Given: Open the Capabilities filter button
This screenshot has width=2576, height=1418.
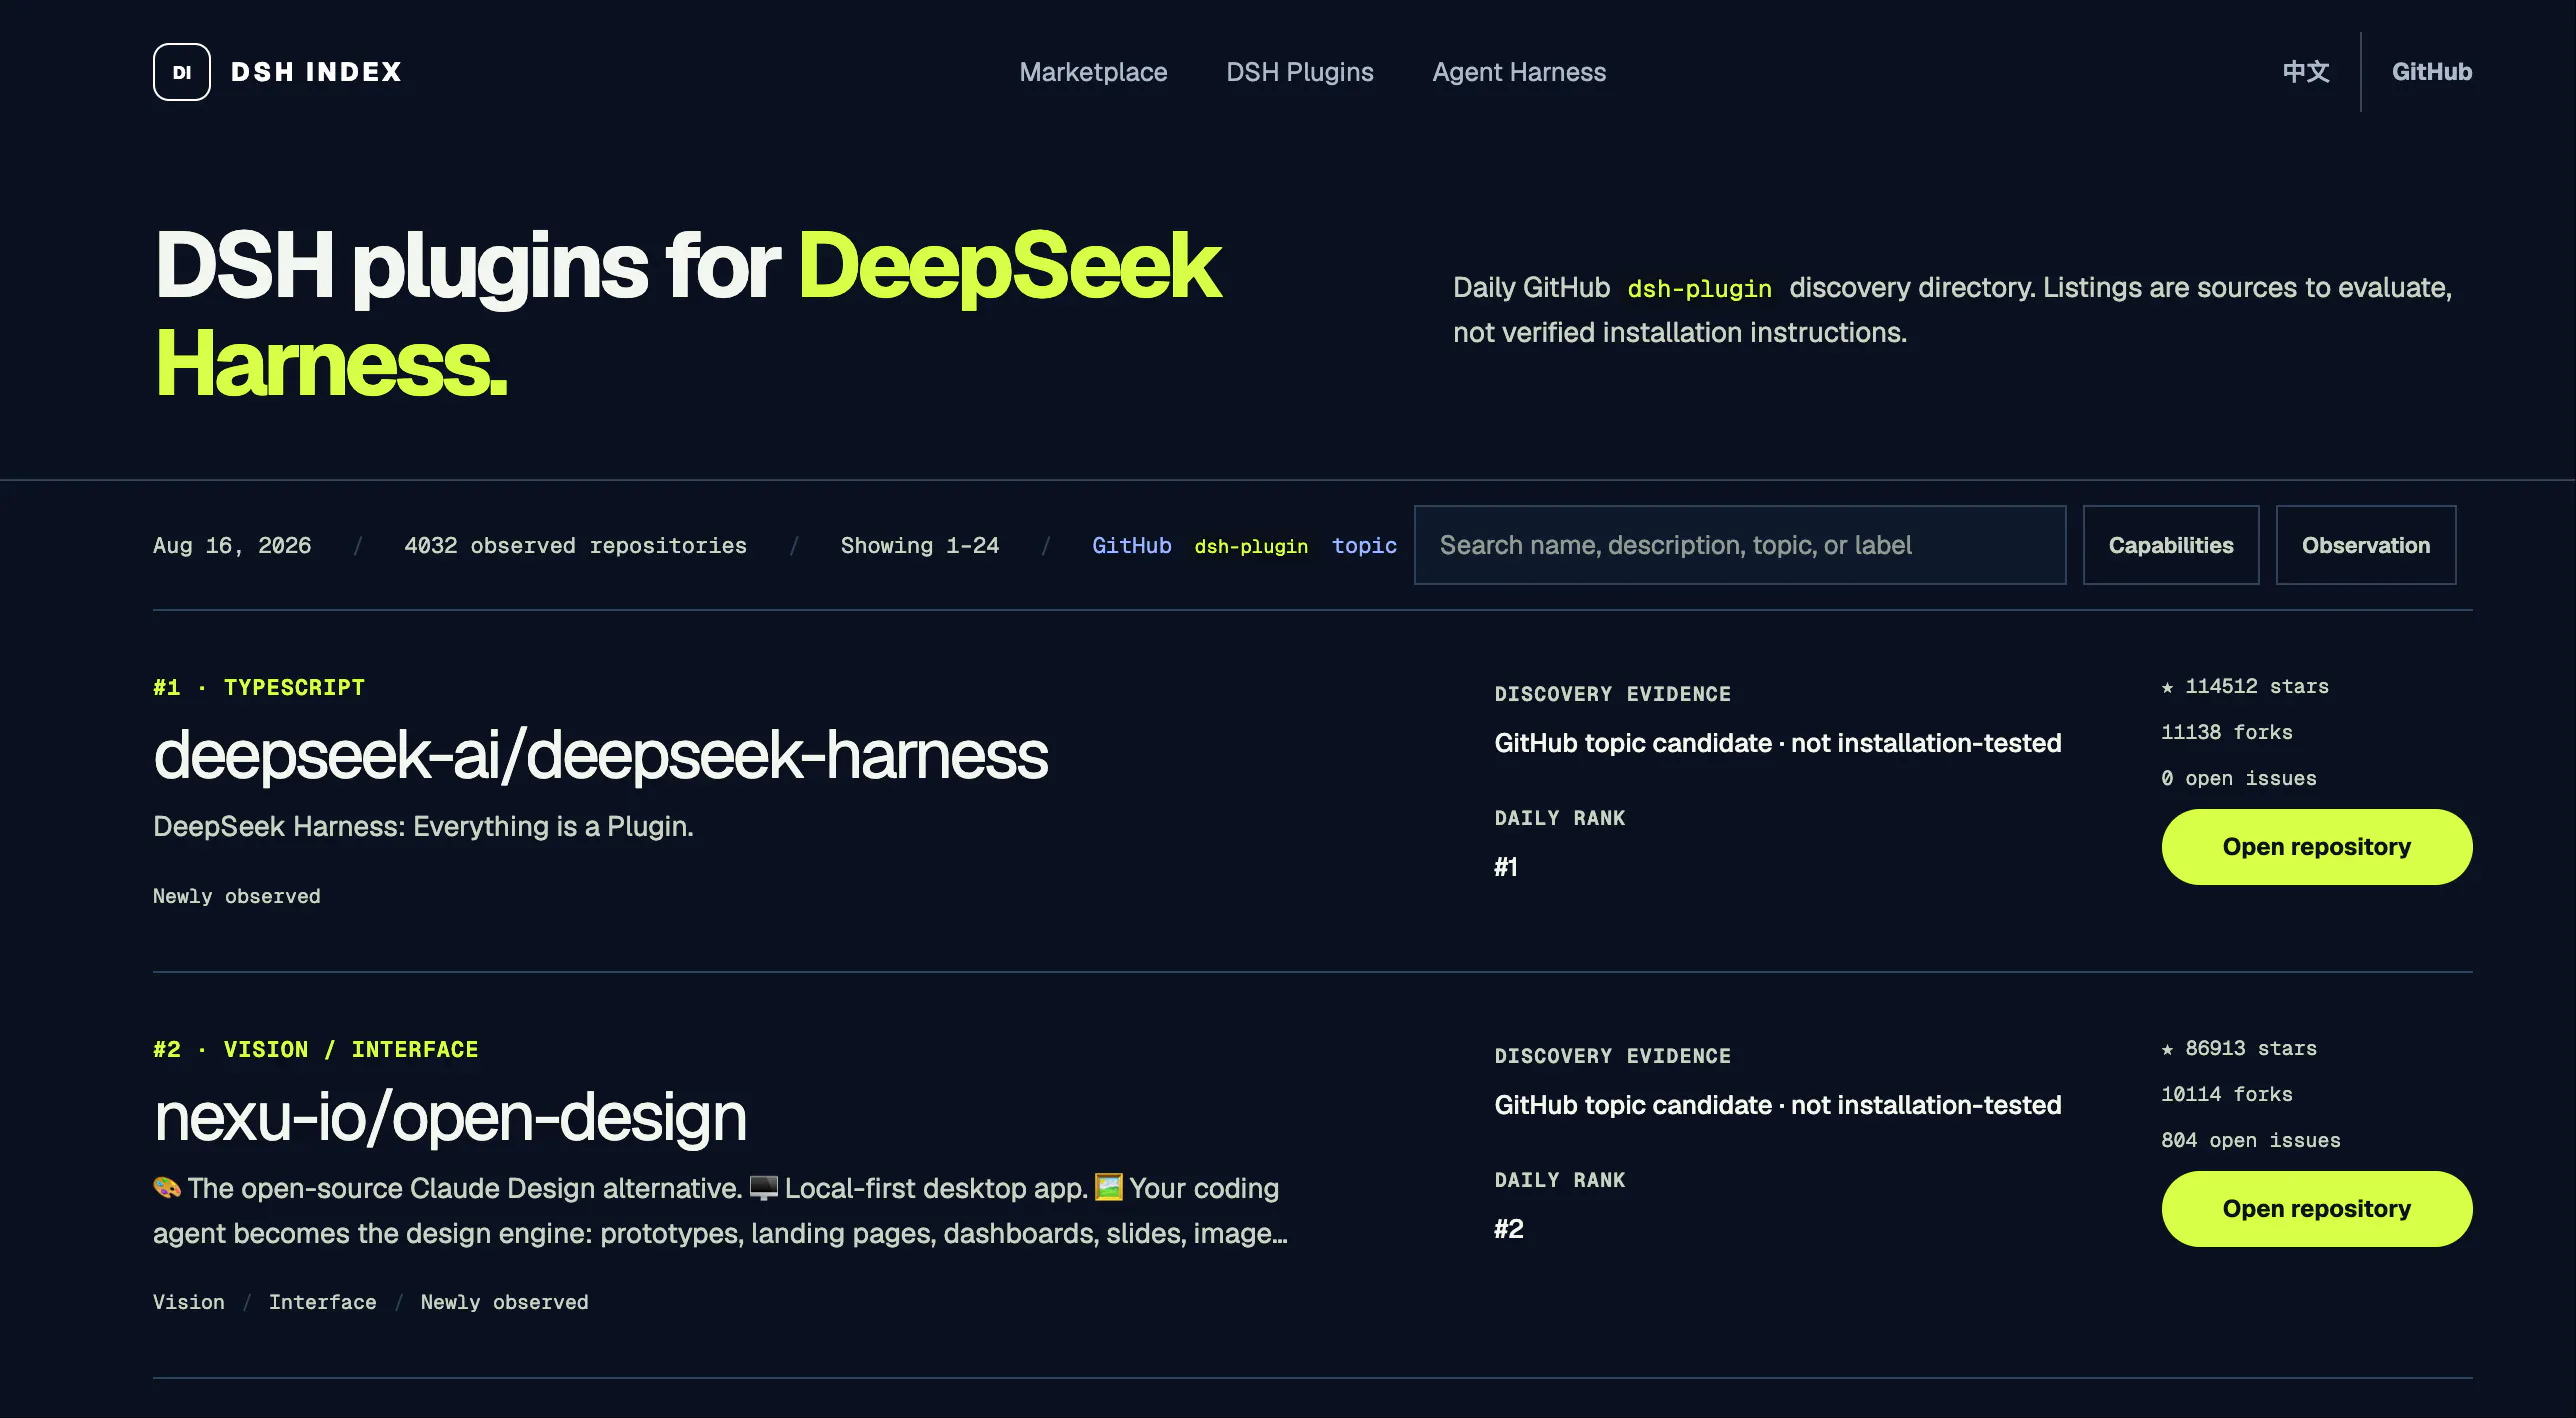Looking at the screenshot, I should point(2171,545).
